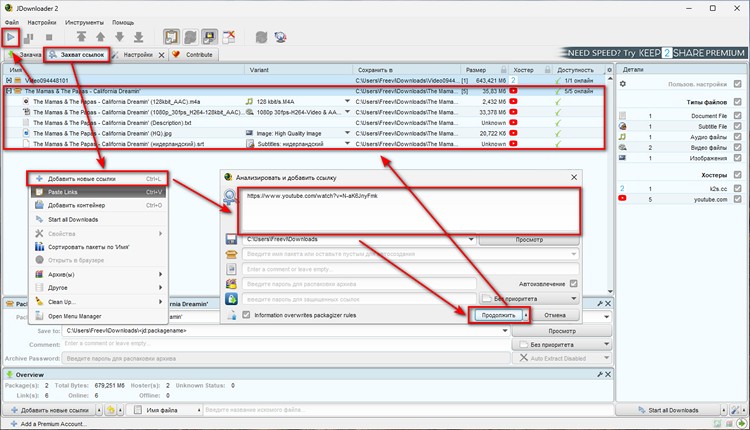Image resolution: width=750 pixels, height=430 pixels.
Task: Click the YouTube URL text area
Action: coord(409,211)
